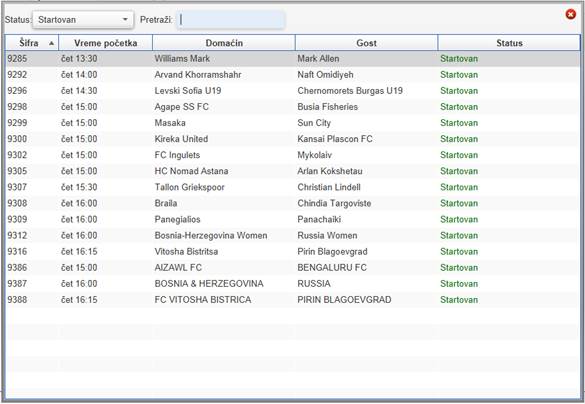
Task: Click the Pretraži search field
Action: (x=231, y=20)
